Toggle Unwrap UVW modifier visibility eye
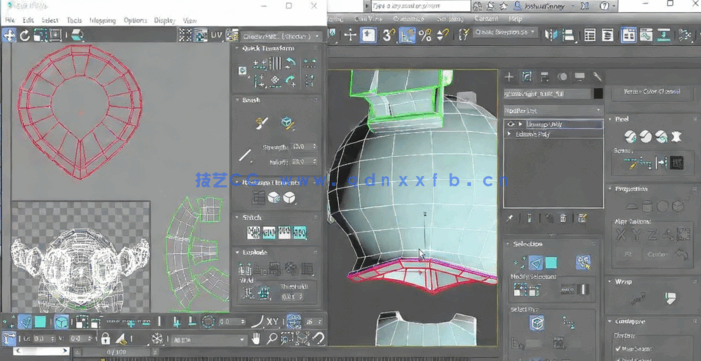 pos(512,124)
